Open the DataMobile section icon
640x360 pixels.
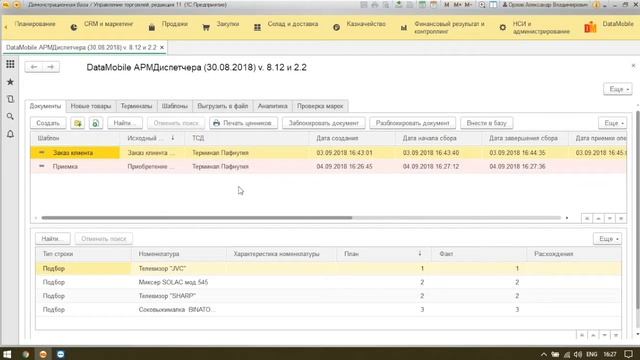[590, 27]
